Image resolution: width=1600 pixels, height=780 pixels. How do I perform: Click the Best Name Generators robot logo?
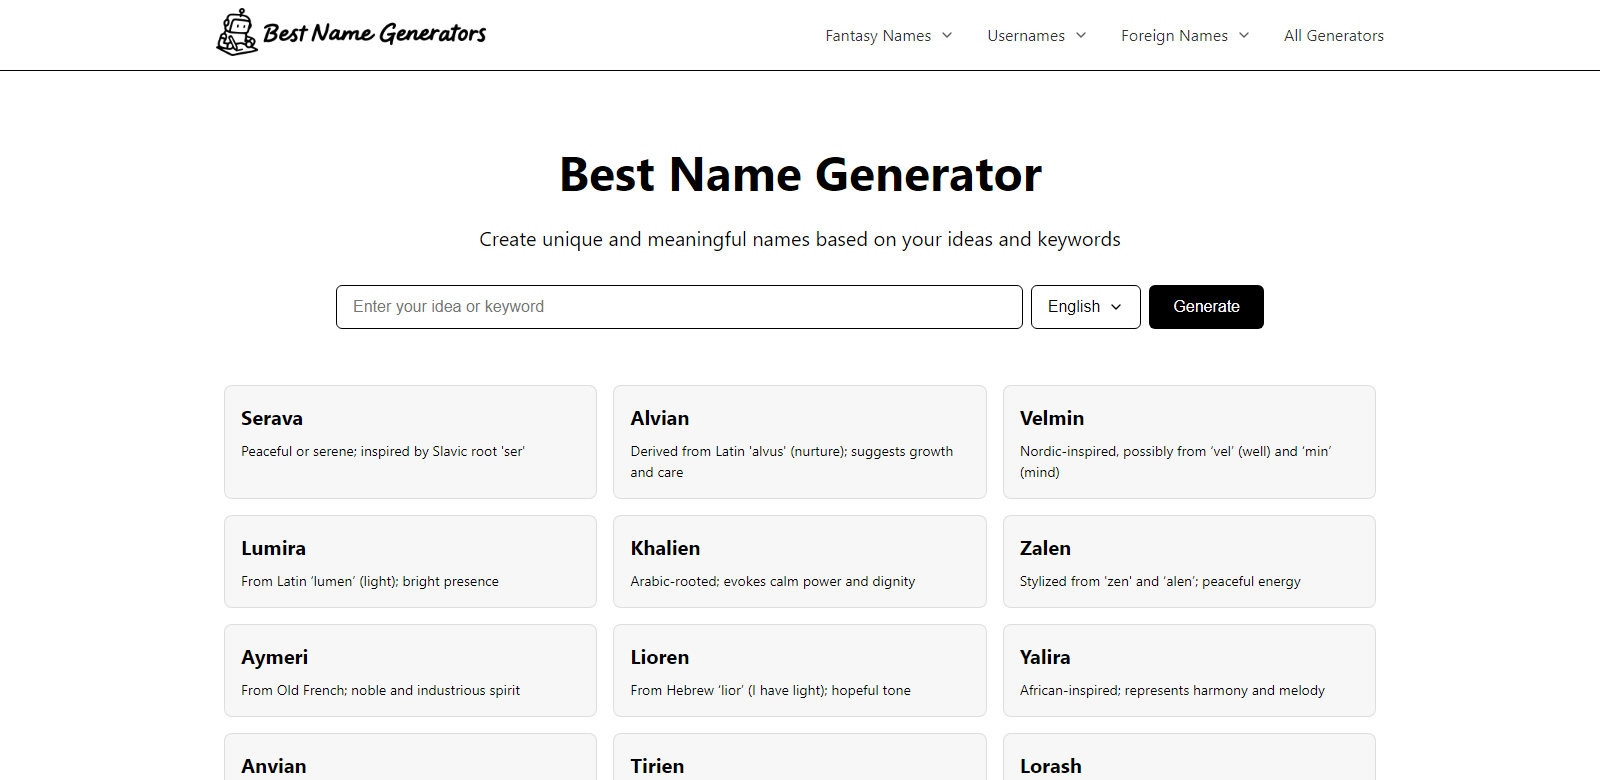351,33
